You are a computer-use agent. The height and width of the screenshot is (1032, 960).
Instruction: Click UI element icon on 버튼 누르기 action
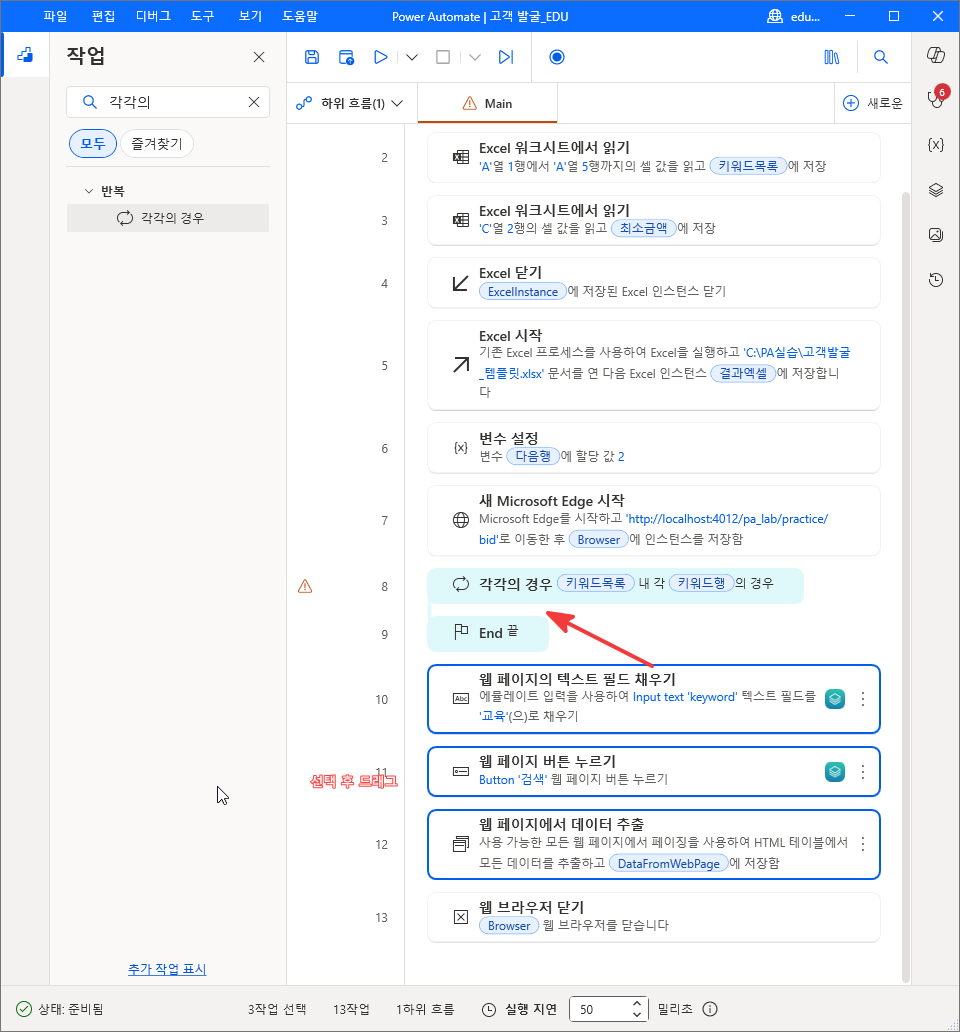pos(835,771)
